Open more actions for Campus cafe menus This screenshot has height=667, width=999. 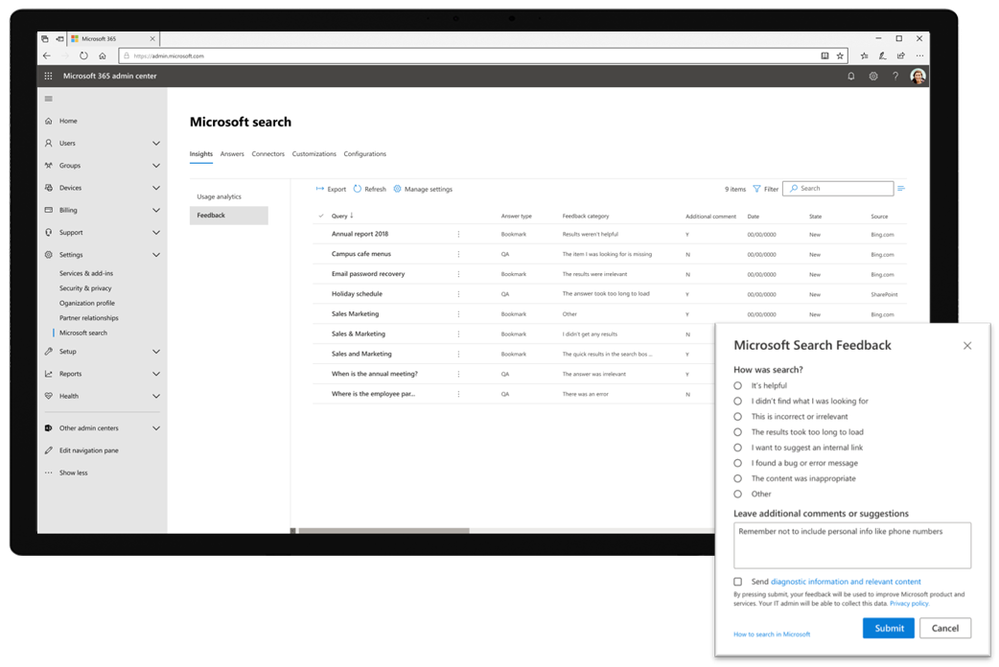point(458,254)
